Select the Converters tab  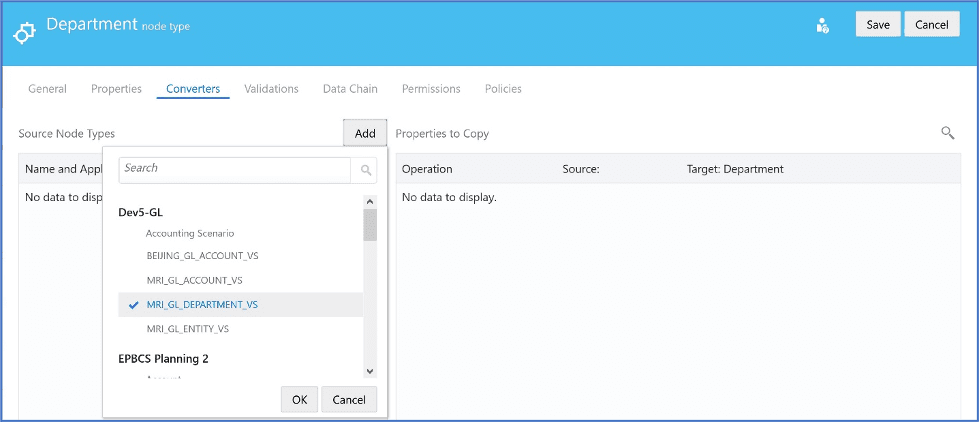tap(193, 89)
